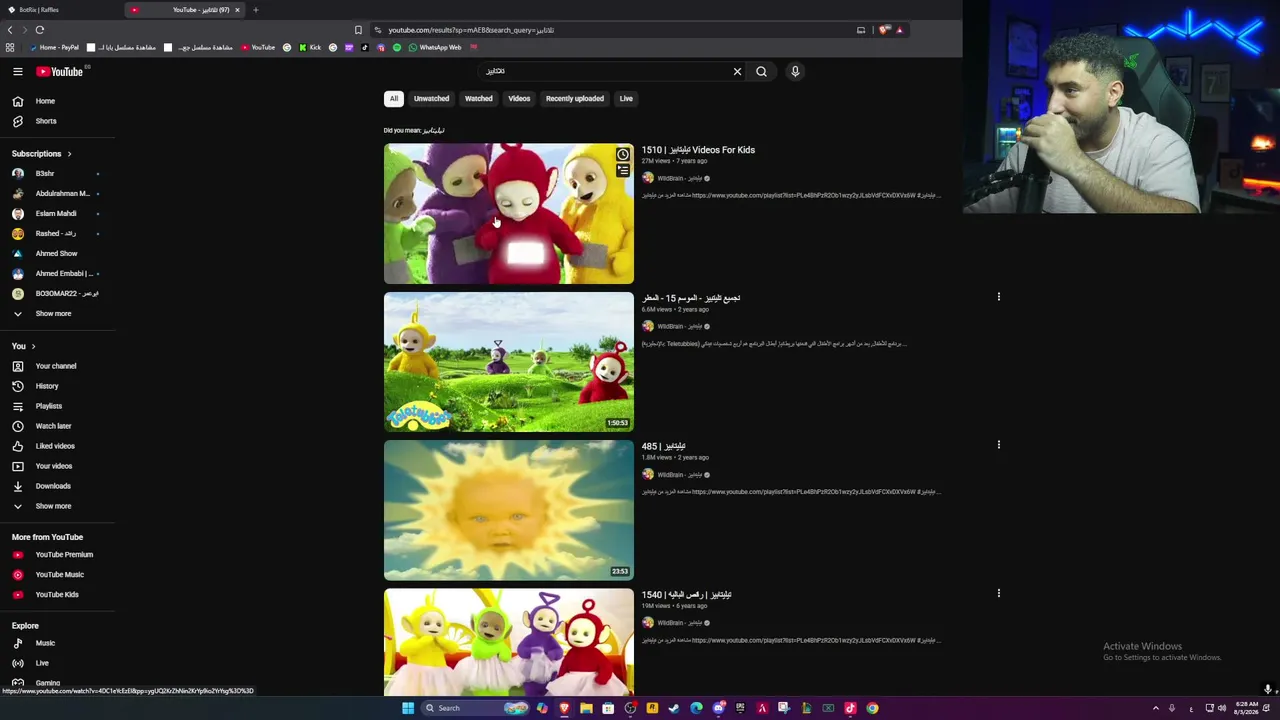This screenshot has width=1280, height=720.
Task: Filter results by Watched
Action: pos(478,99)
